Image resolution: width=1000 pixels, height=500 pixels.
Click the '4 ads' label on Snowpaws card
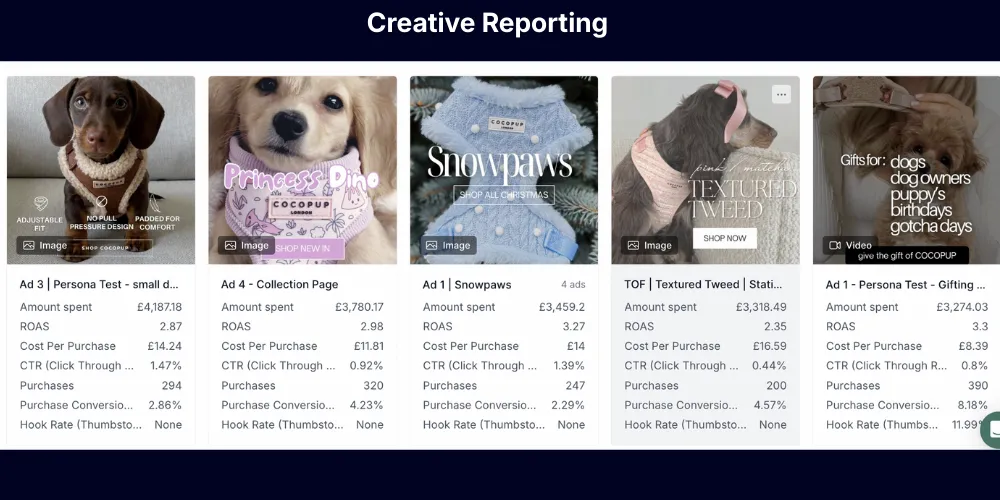pos(573,284)
